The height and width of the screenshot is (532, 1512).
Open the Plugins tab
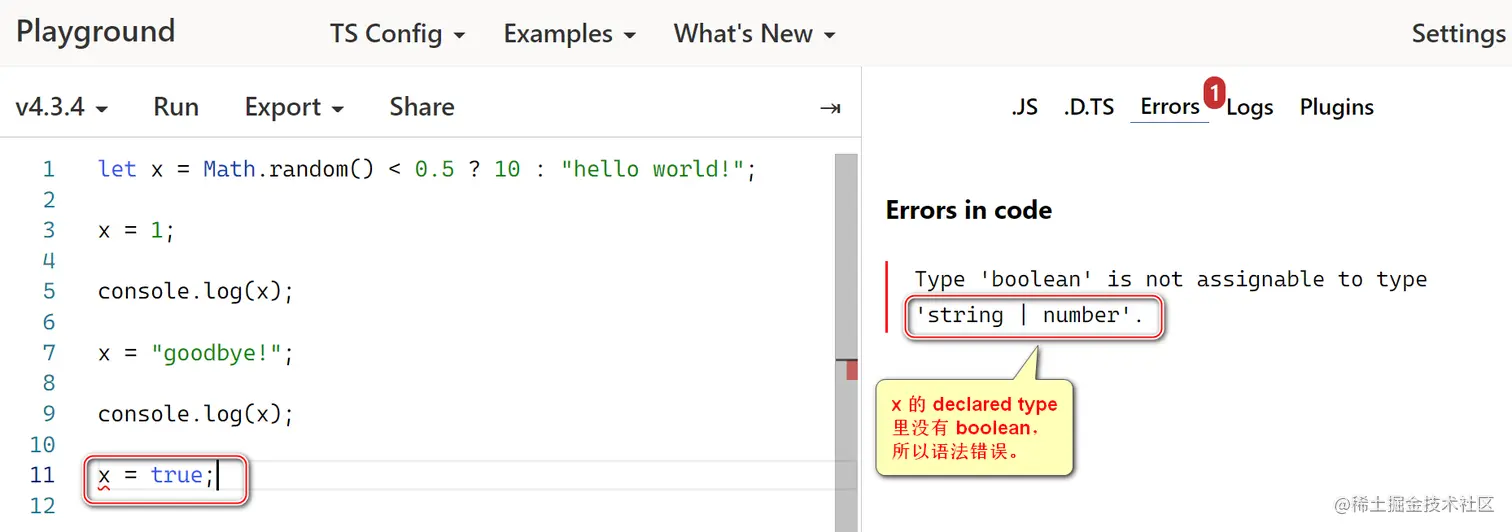coord(1337,107)
